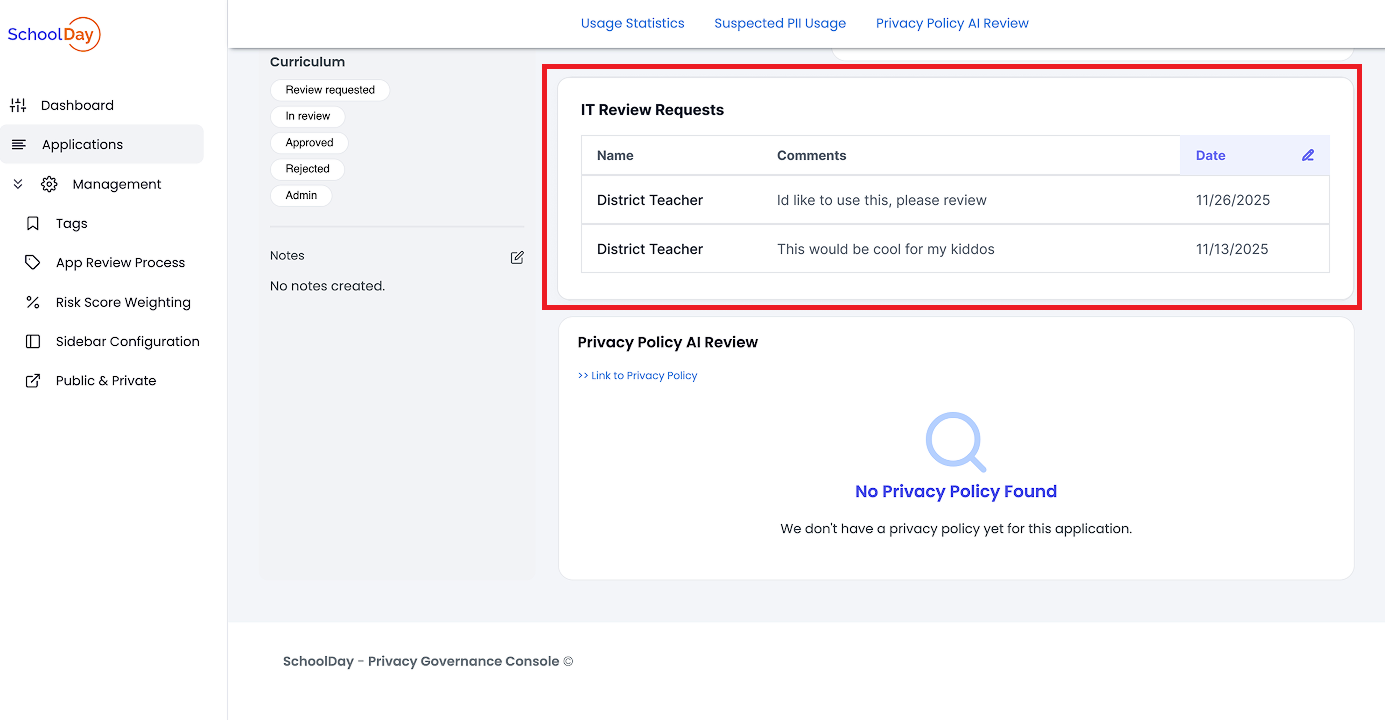Select the Review requested tag
This screenshot has width=1385, height=720.
[330, 90]
